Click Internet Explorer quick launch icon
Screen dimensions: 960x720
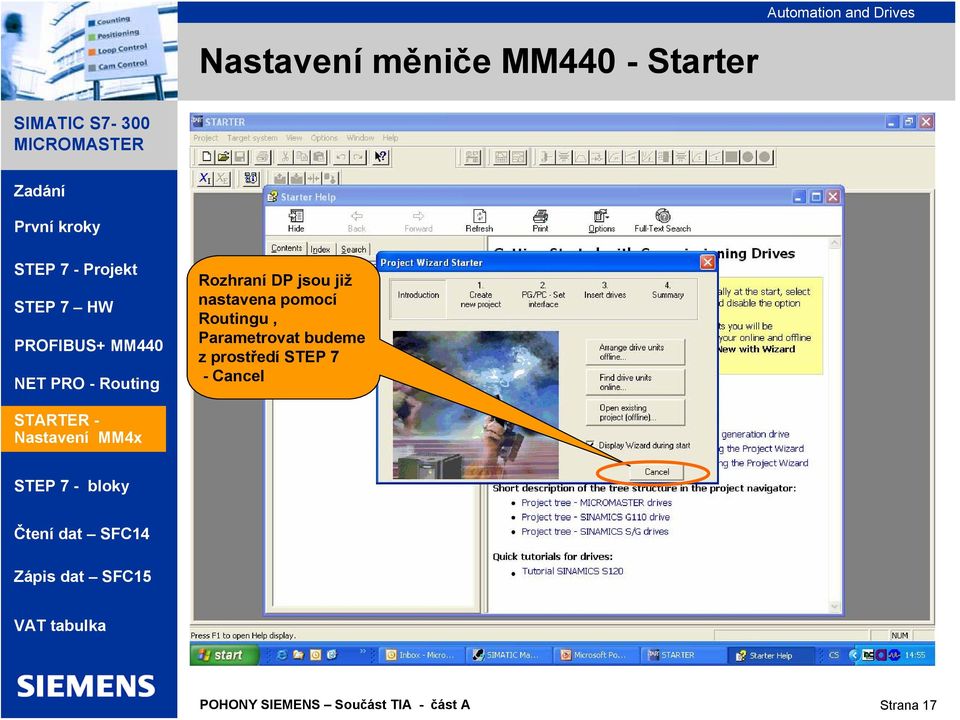click(282, 654)
